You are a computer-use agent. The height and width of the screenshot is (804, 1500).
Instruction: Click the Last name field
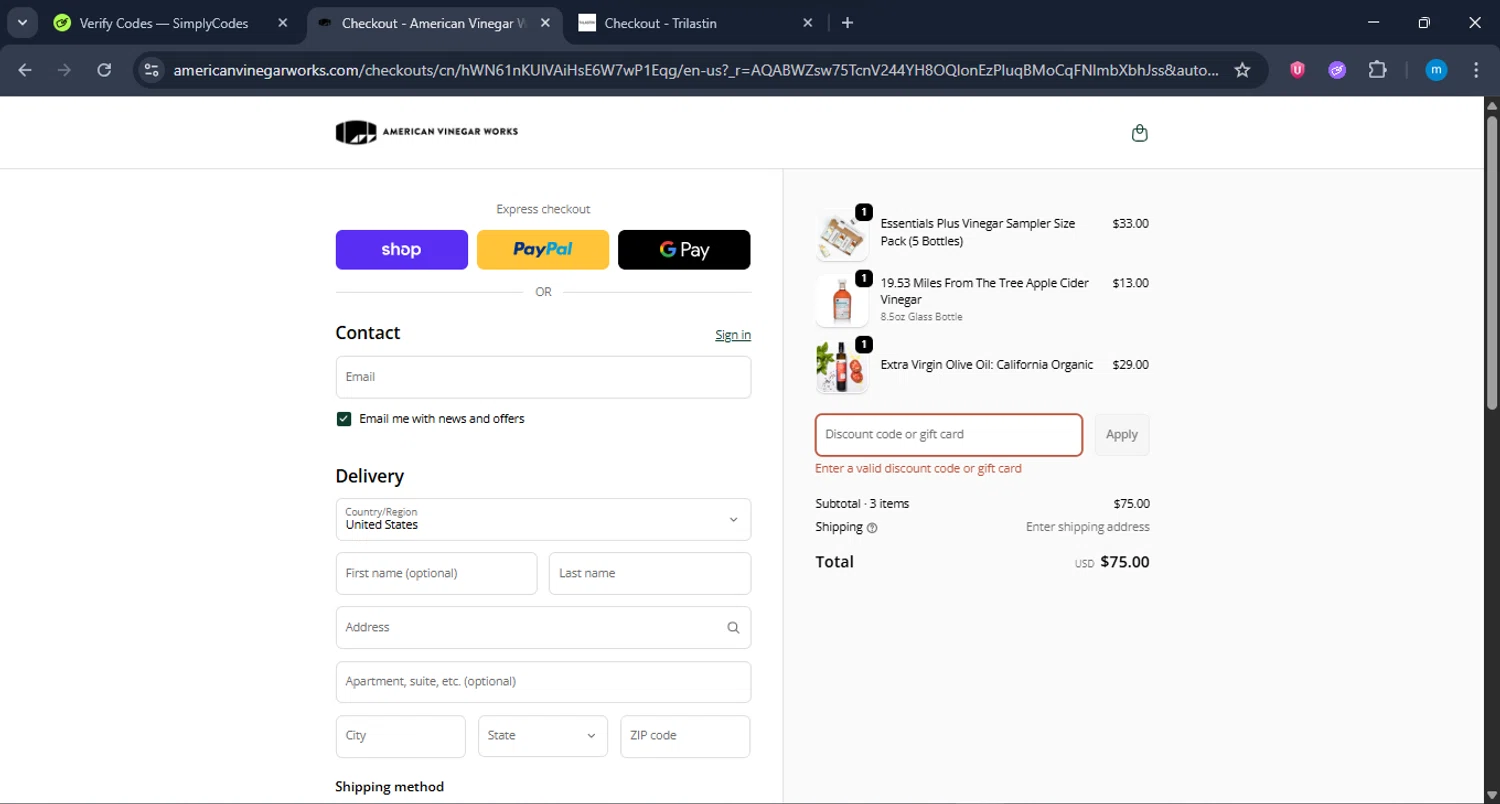[x=650, y=574]
